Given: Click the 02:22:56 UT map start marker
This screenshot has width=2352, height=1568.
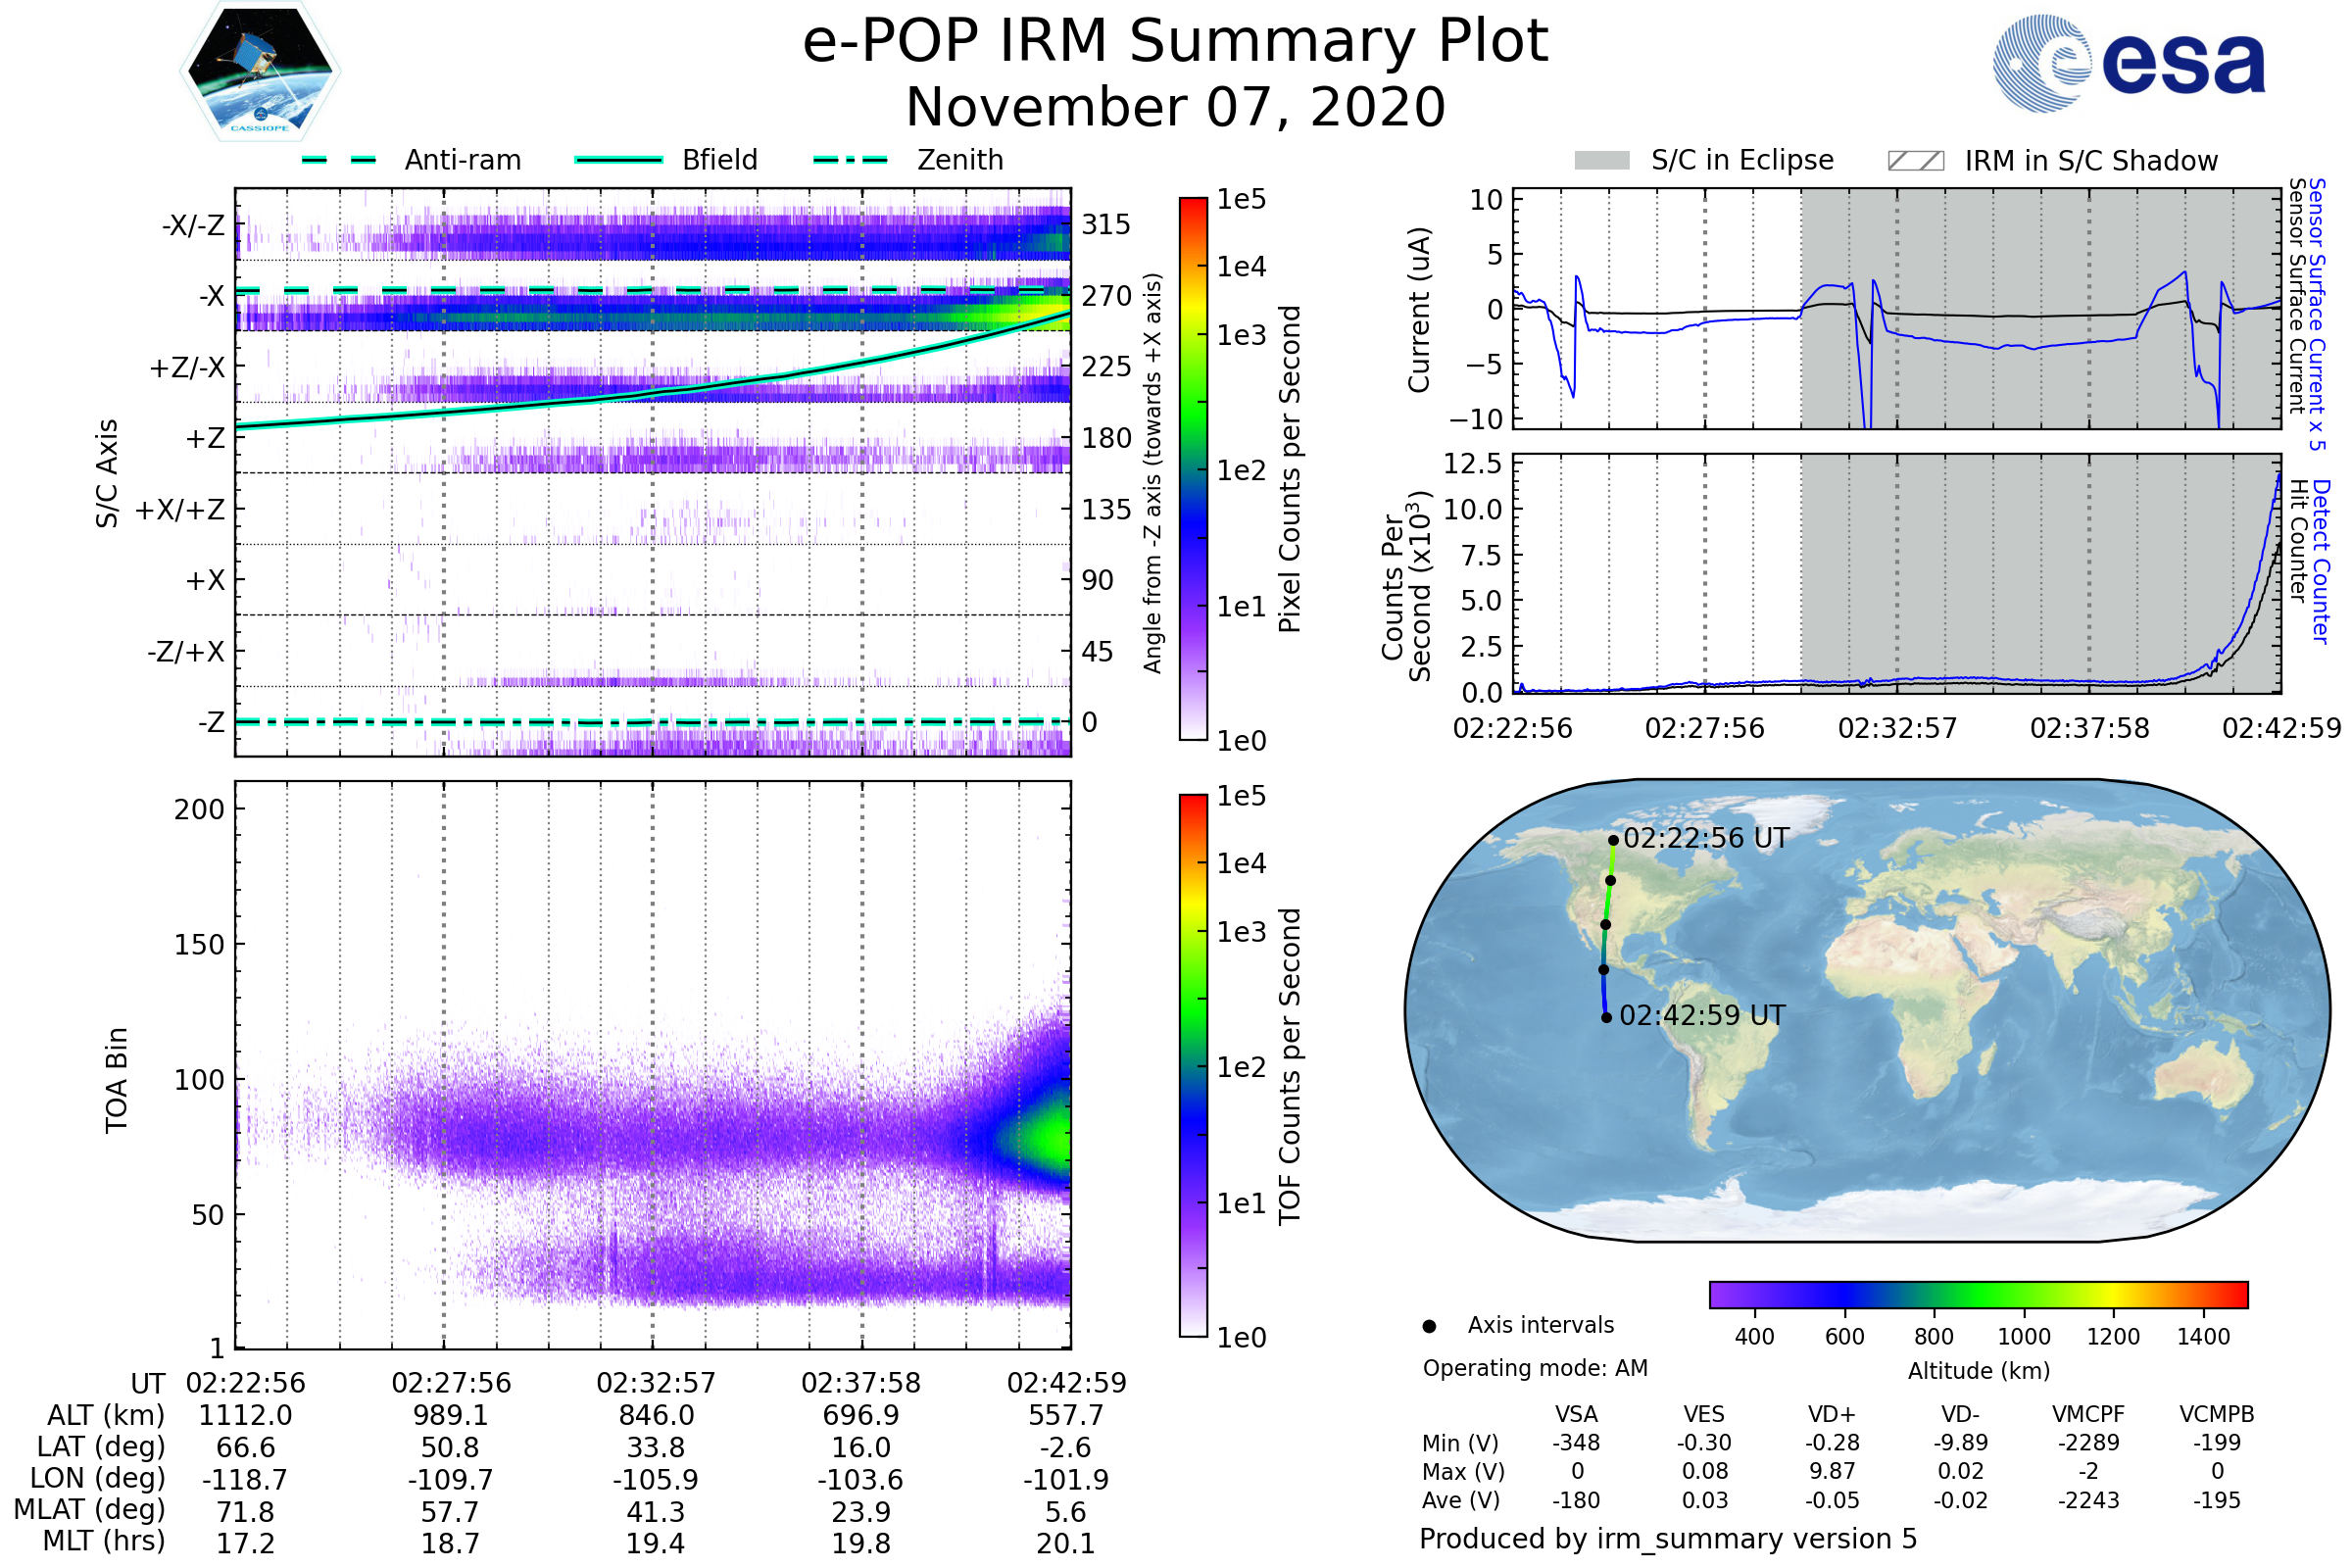Looking at the screenshot, I should 1613,841.
